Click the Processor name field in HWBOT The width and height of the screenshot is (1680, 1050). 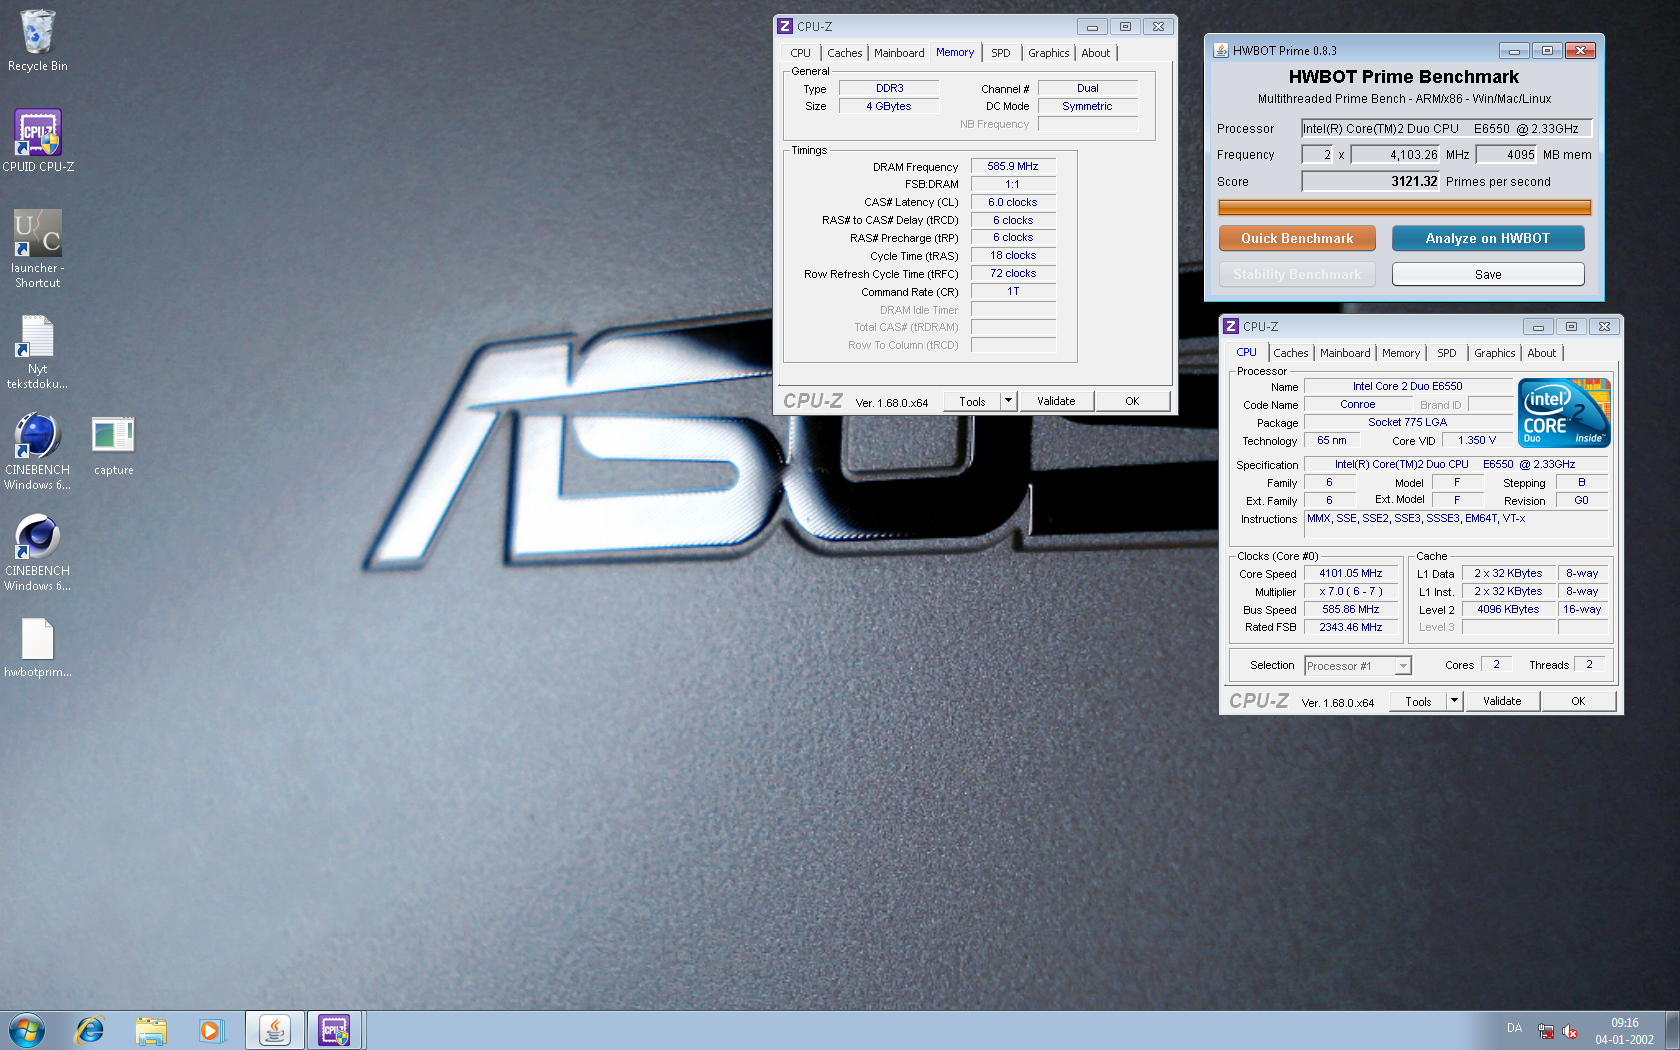coord(1446,128)
